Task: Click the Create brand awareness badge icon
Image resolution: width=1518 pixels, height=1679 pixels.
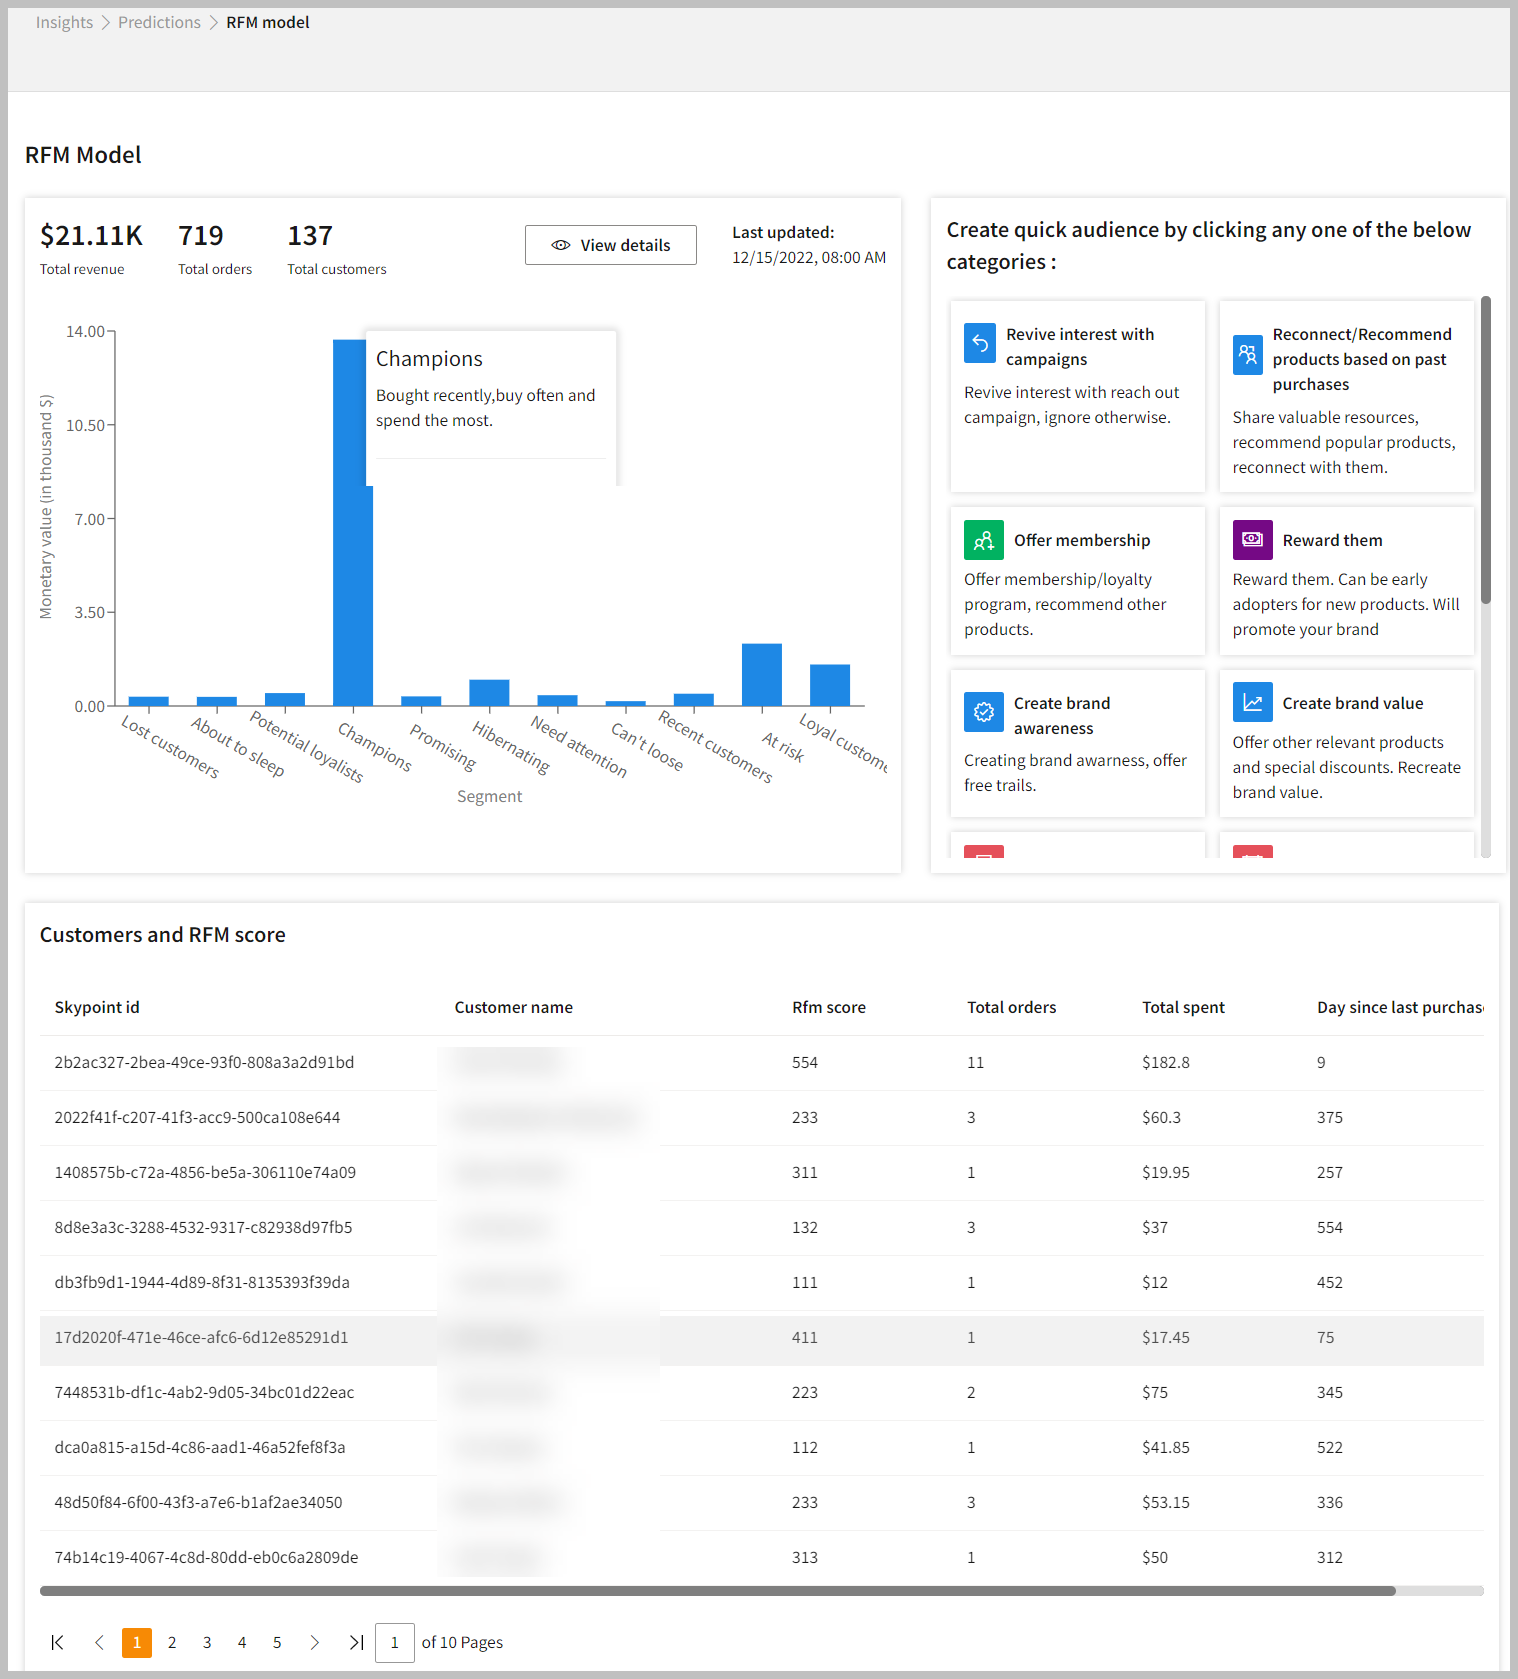Action: click(x=983, y=712)
